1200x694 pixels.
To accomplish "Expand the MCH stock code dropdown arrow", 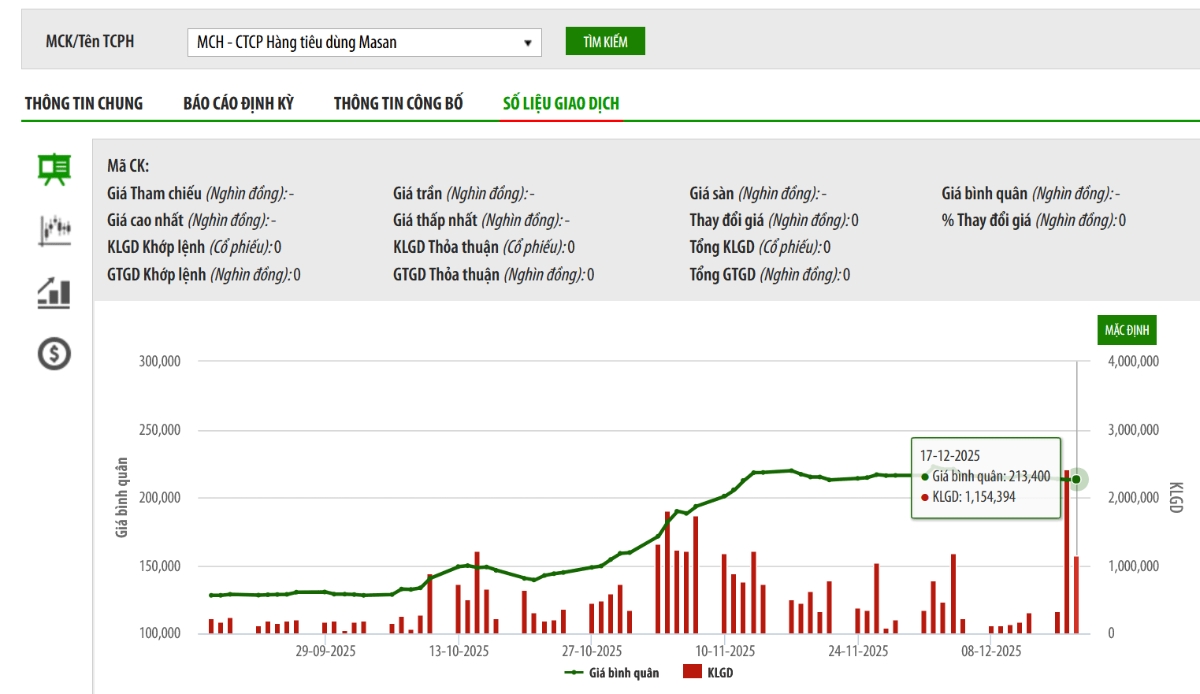I will tap(527, 43).
